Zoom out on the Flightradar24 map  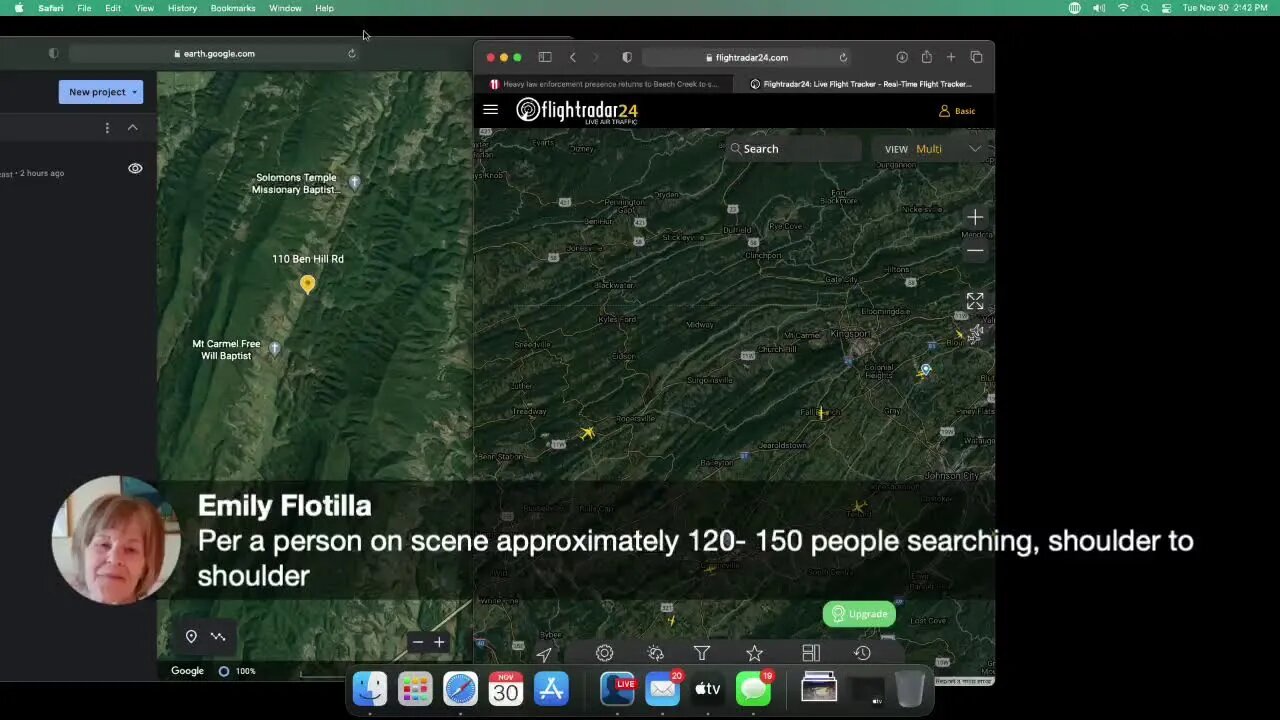point(975,251)
